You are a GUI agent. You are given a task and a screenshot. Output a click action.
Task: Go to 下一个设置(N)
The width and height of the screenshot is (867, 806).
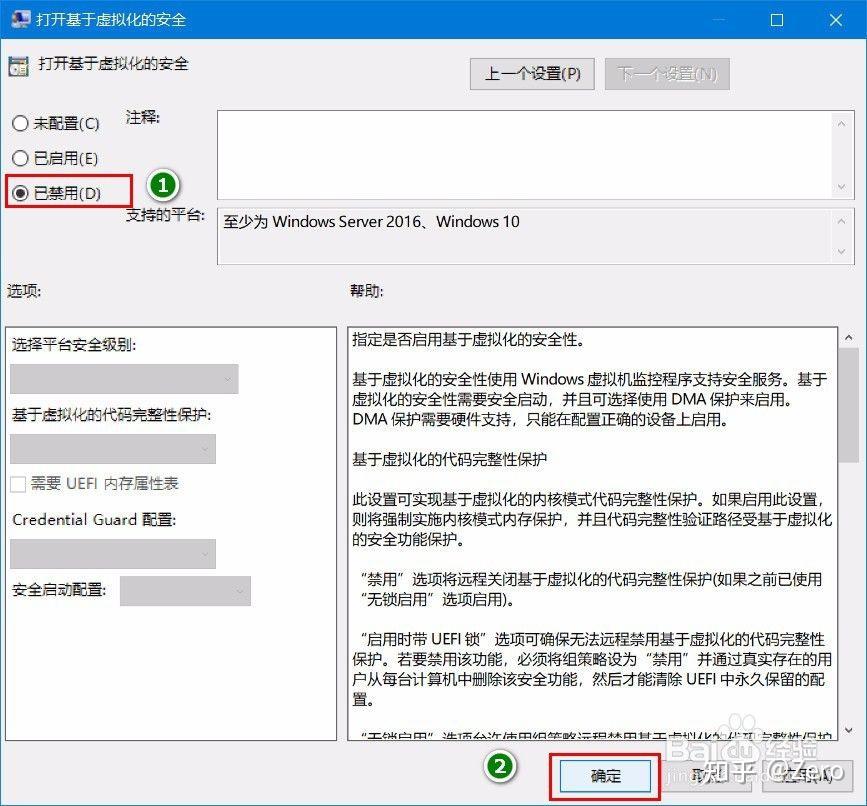pyautogui.click(x=667, y=74)
